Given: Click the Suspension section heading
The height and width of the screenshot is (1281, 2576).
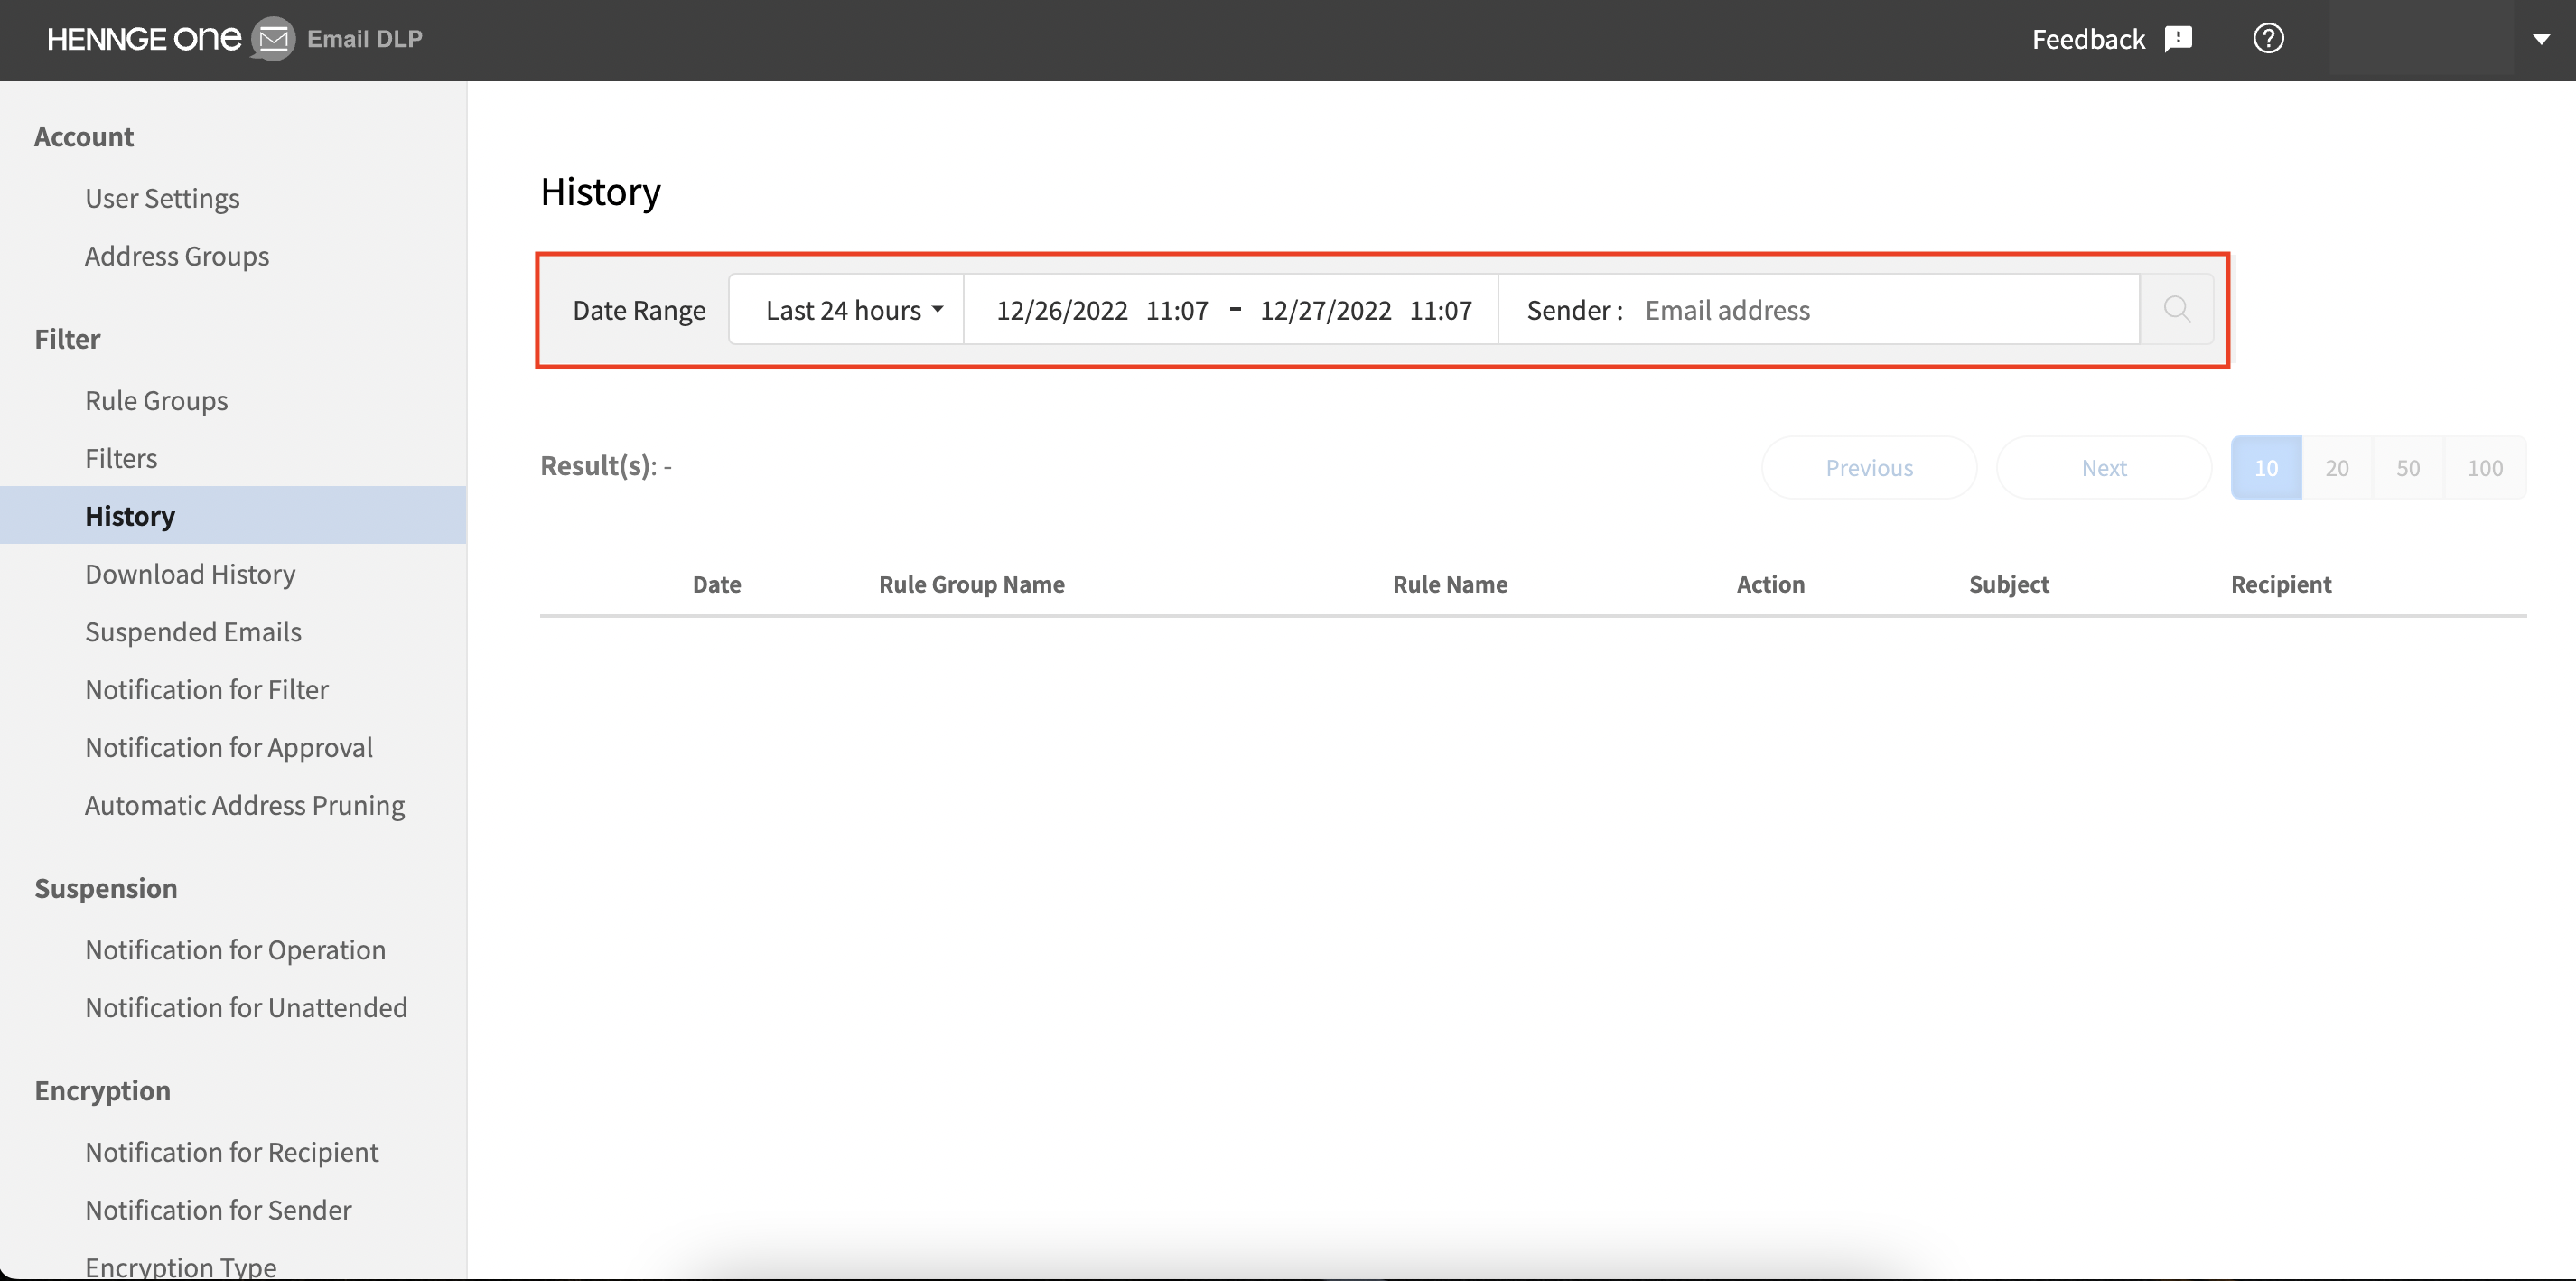Looking at the screenshot, I should click(106, 888).
